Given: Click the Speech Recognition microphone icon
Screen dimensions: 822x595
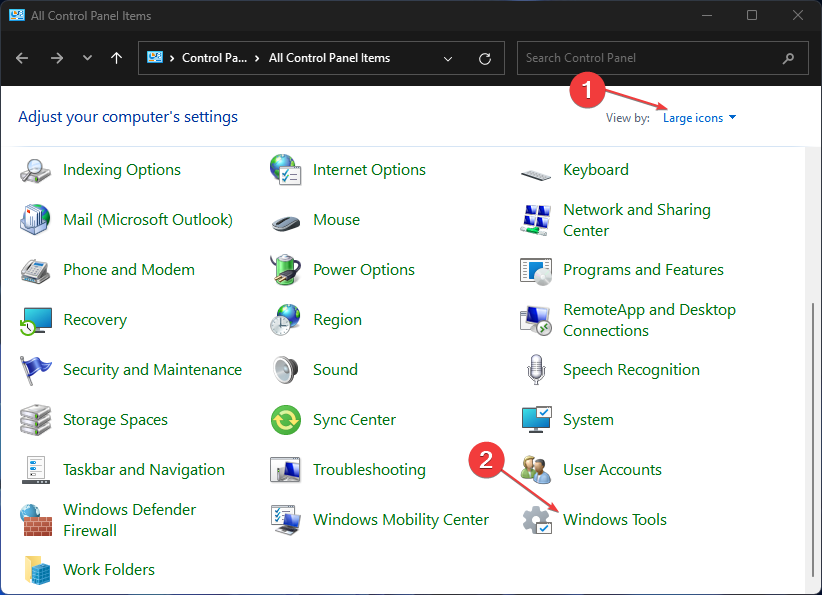Looking at the screenshot, I should (536, 370).
